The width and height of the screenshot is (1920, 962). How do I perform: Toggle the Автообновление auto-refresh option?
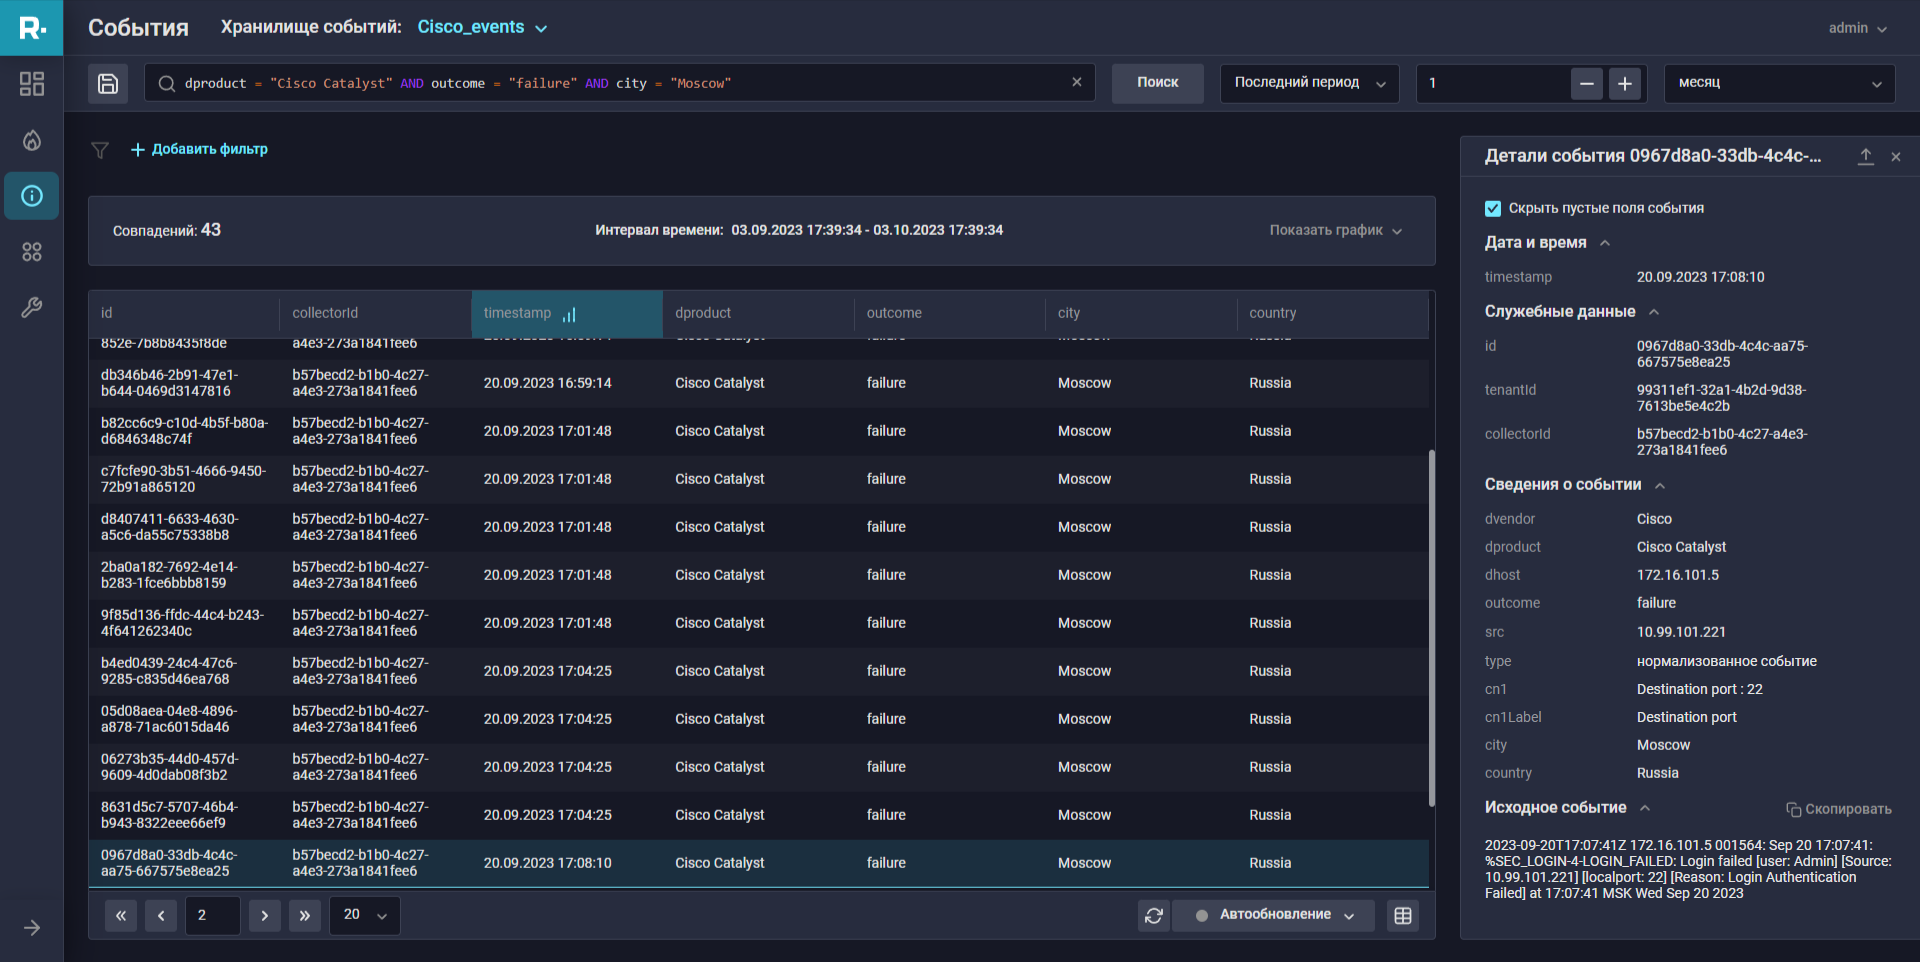tap(1274, 915)
